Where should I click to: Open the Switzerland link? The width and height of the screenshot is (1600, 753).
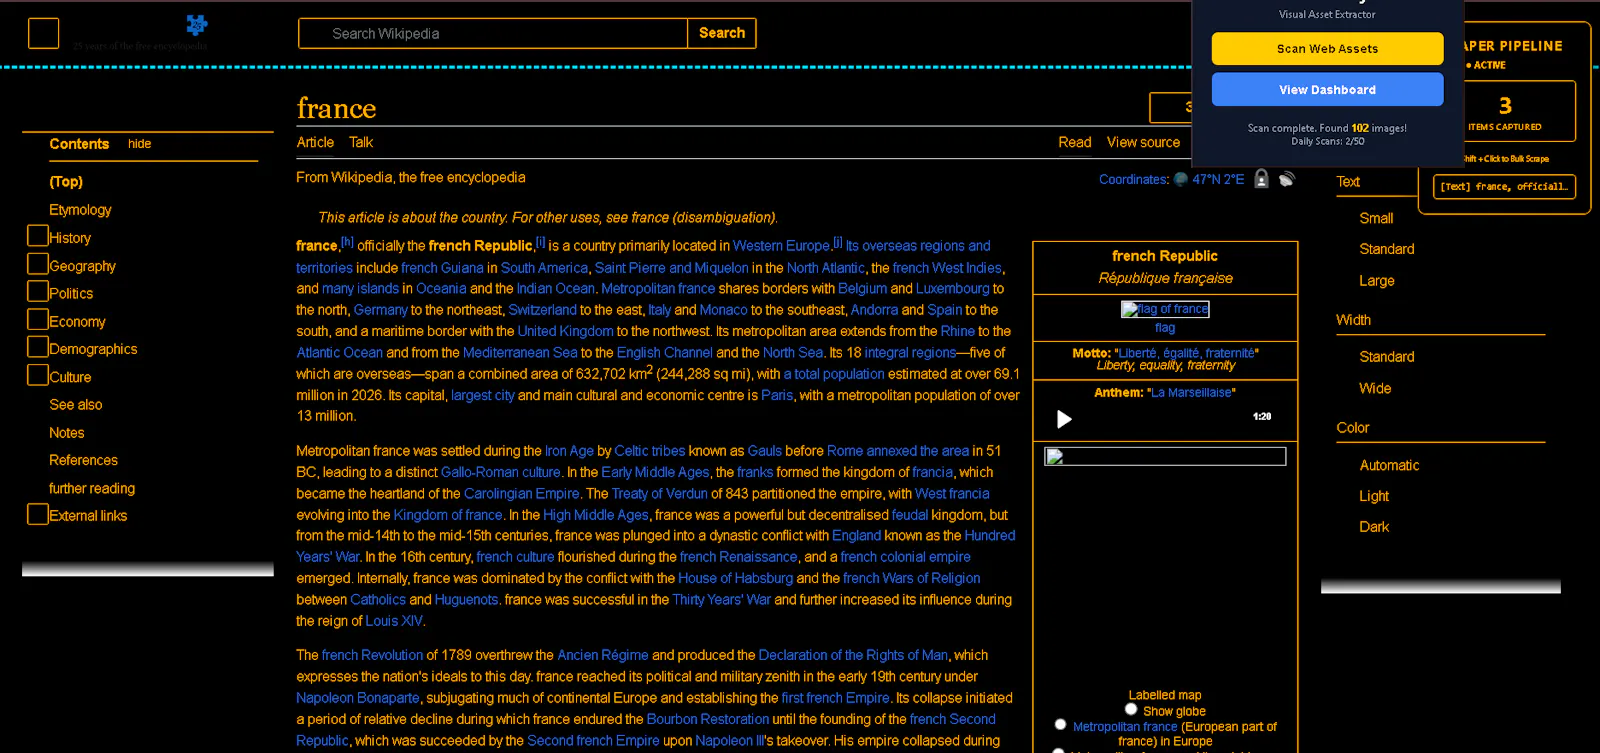click(x=542, y=310)
